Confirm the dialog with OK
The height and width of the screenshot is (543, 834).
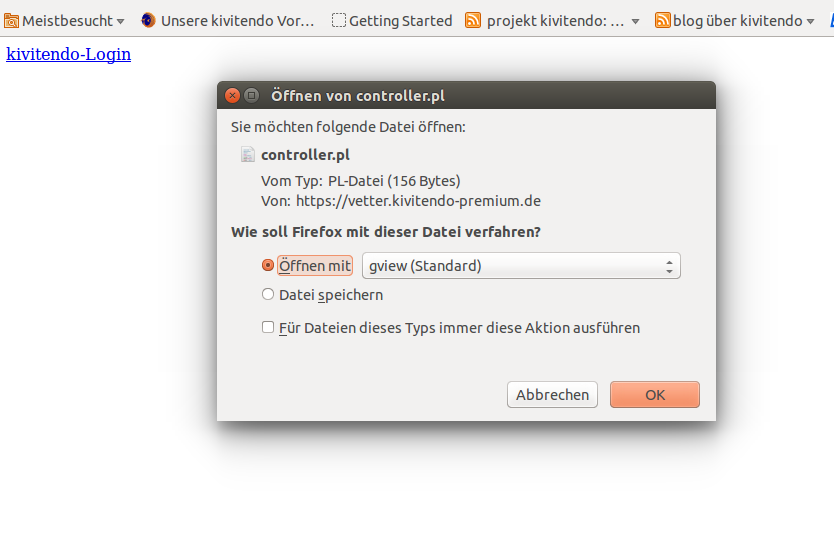pos(655,395)
